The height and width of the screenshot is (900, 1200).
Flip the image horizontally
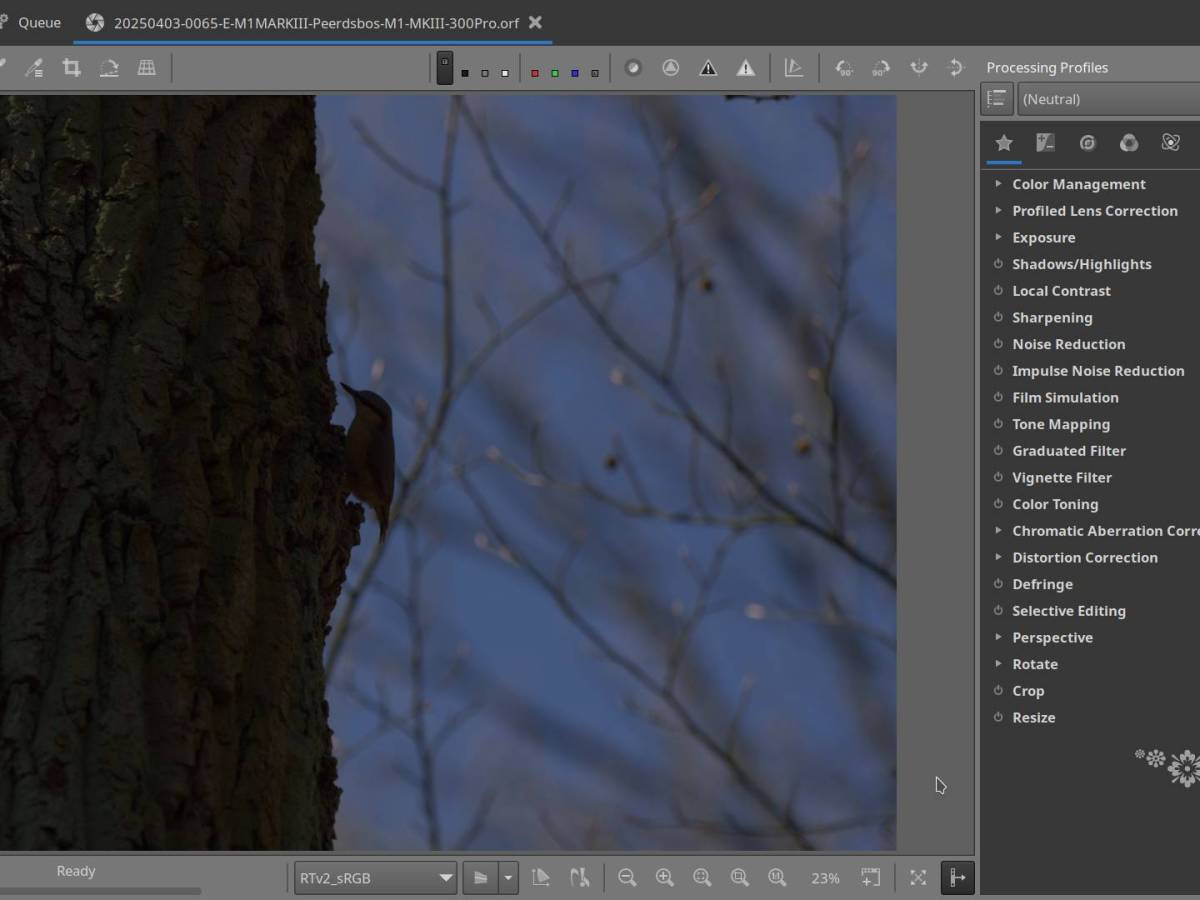(x=918, y=68)
